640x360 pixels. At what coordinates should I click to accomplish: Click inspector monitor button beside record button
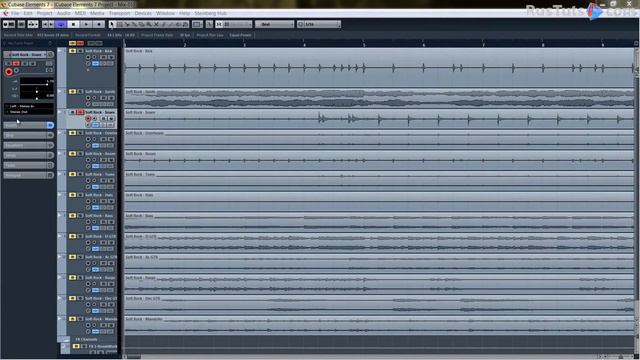(17, 71)
